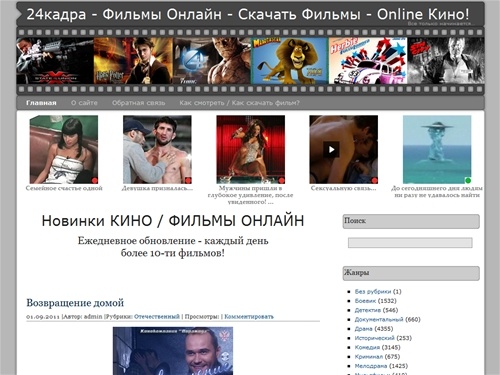Click the Комментировать link
Screen dimensions: 500x375
click(x=249, y=317)
